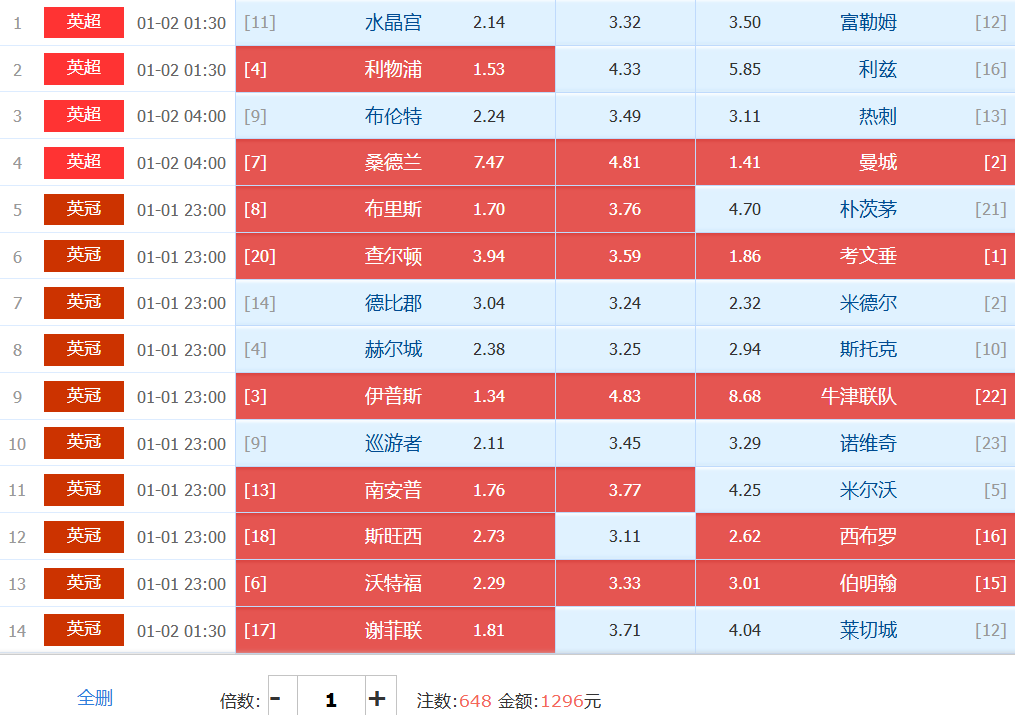Click the 英冠 league tag in 查尔顿 row
Screen dimensions: 1015x715
point(84,256)
